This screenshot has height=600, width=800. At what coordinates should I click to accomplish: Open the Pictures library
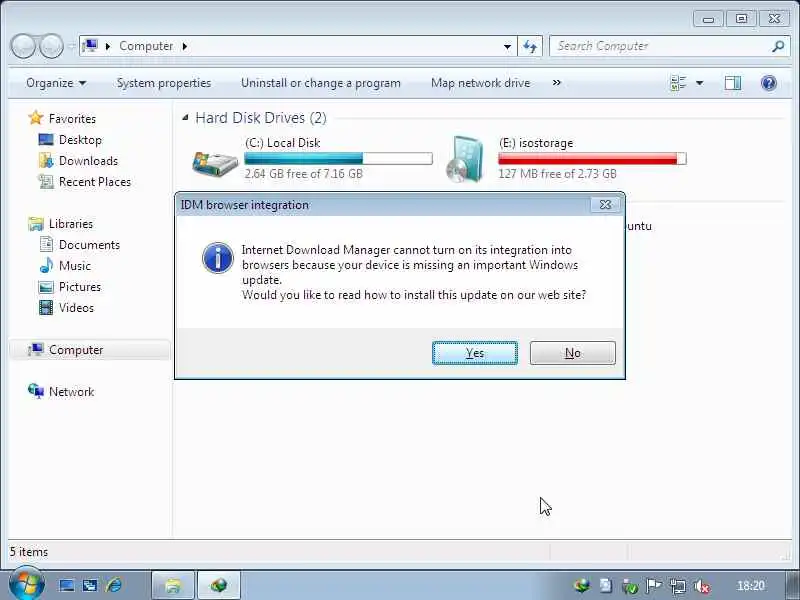pyautogui.click(x=80, y=287)
